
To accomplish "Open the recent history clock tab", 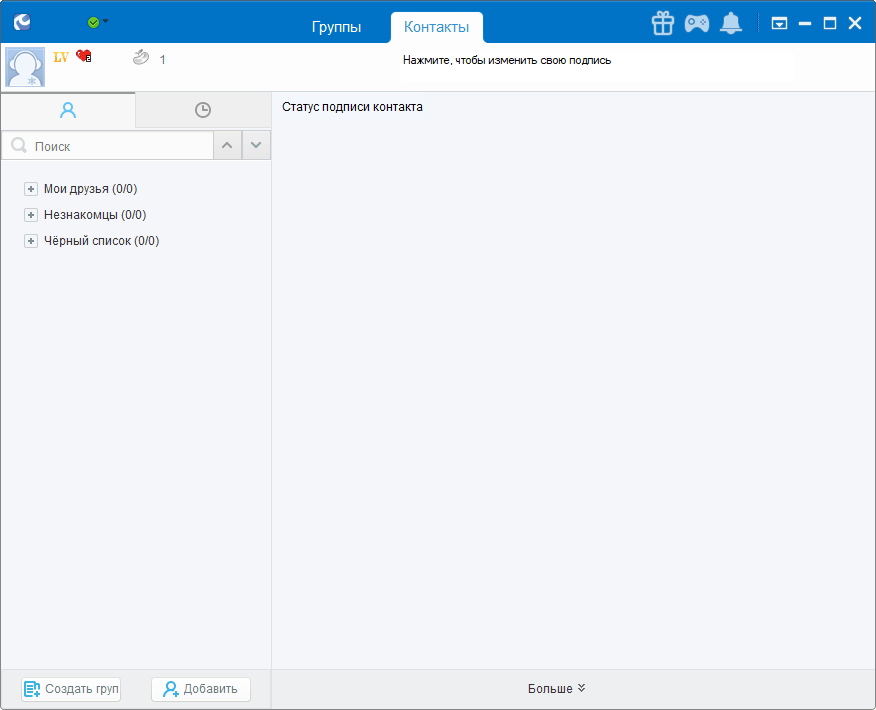I will pos(203,111).
